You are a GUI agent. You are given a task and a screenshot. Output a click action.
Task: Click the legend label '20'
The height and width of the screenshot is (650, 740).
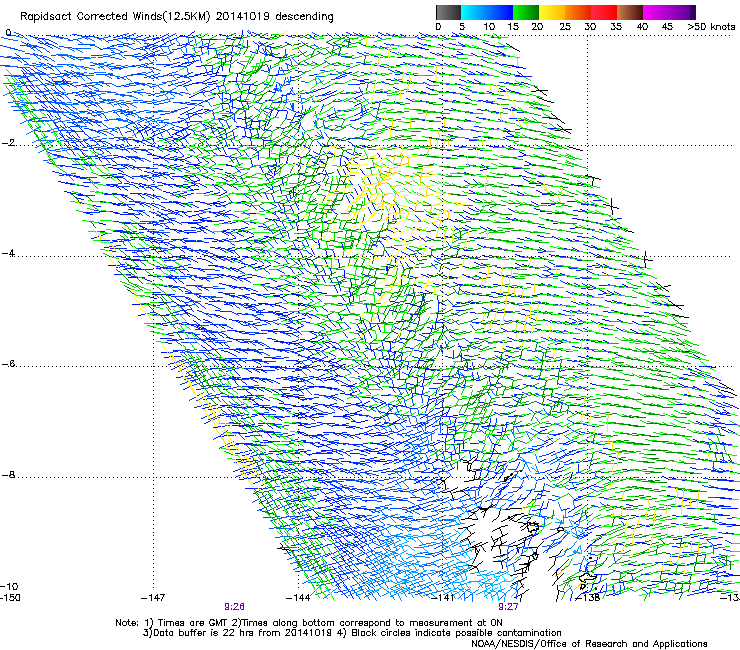(x=537, y=27)
